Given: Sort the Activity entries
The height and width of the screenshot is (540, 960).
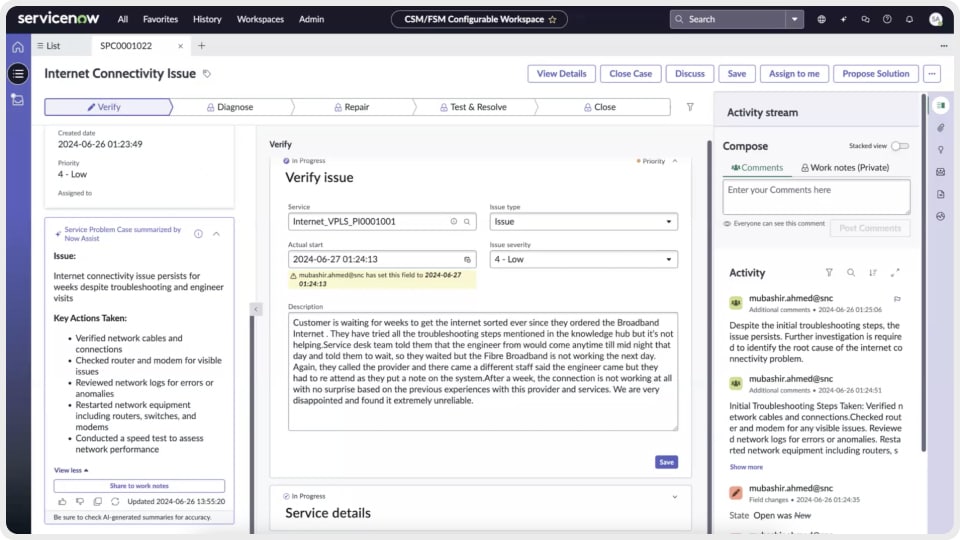Looking at the screenshot, I should click(x=872, y=272).
